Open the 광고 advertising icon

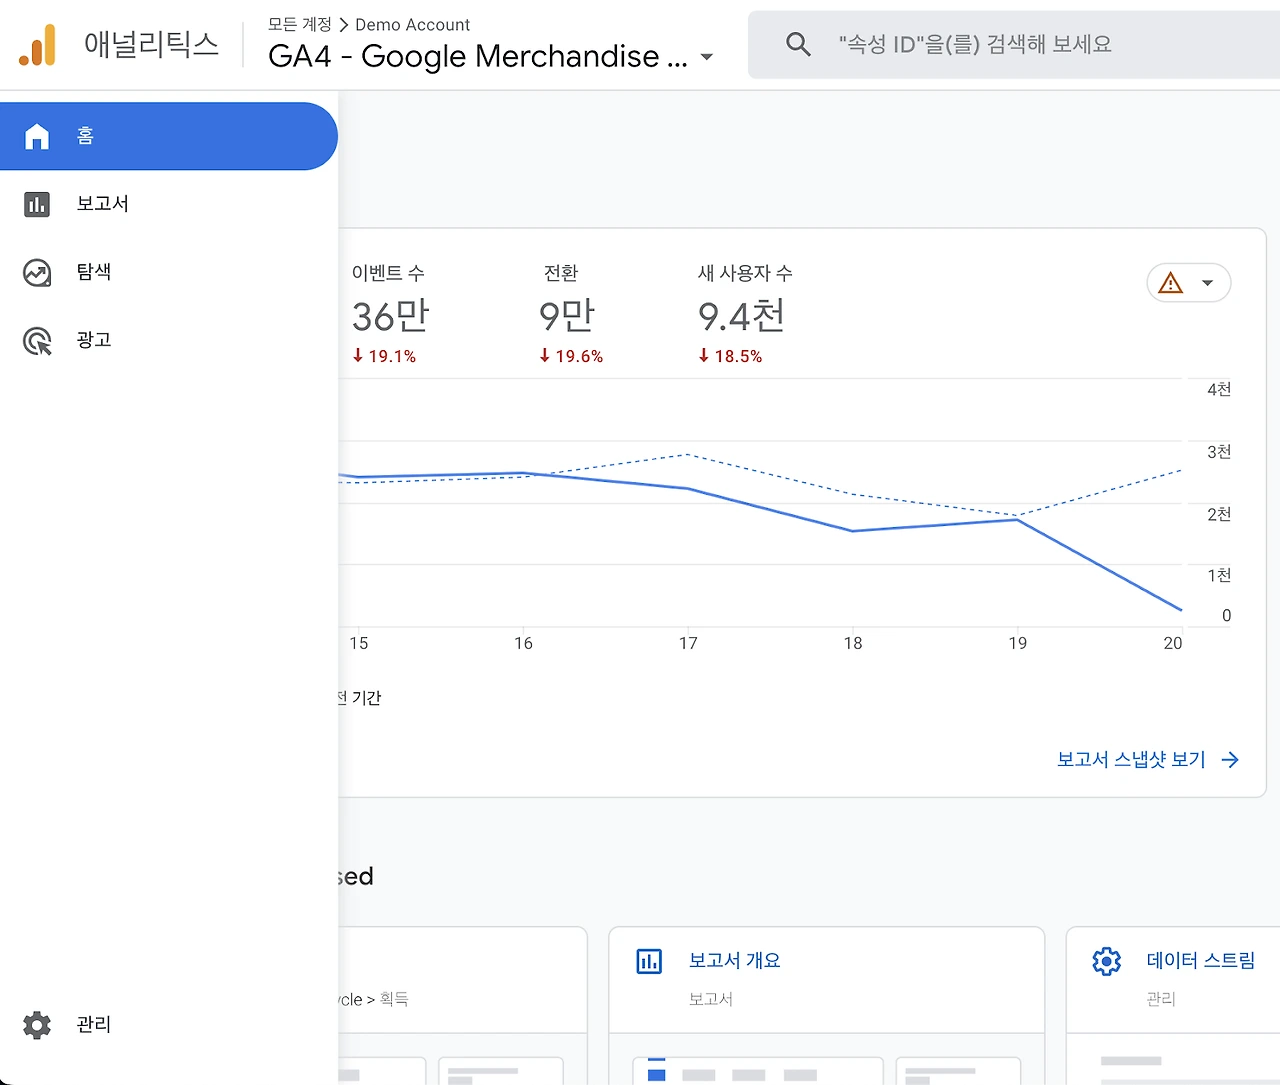click(x=37, y=341)
